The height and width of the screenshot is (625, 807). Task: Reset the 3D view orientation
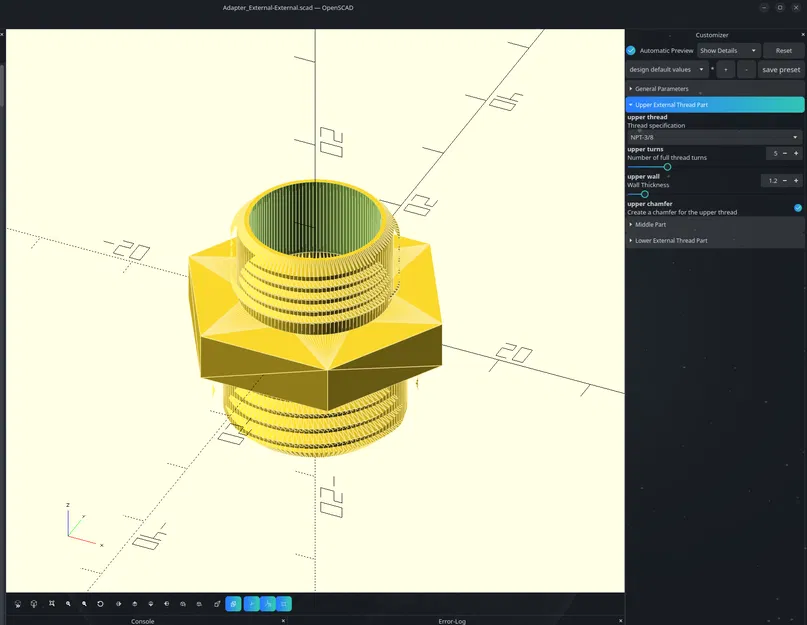pos(102,604)
